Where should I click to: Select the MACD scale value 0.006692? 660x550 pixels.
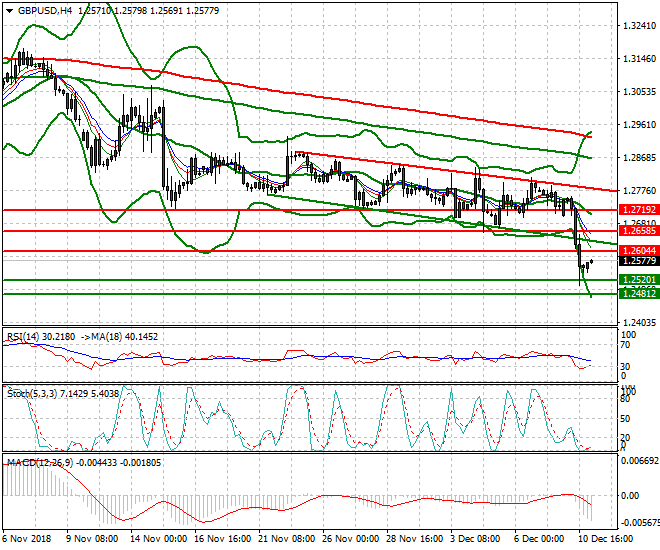(640, 461)
